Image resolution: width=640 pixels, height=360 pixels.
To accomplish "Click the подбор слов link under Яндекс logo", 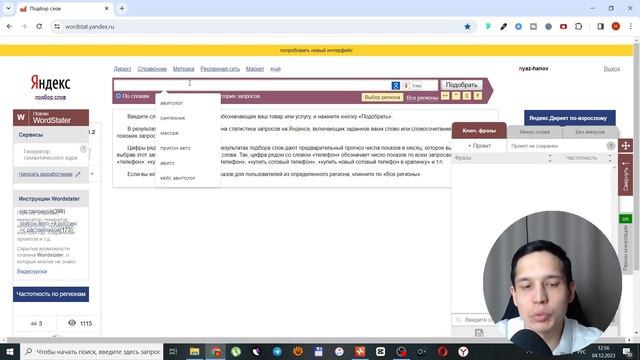I will [x=51, y=97].
